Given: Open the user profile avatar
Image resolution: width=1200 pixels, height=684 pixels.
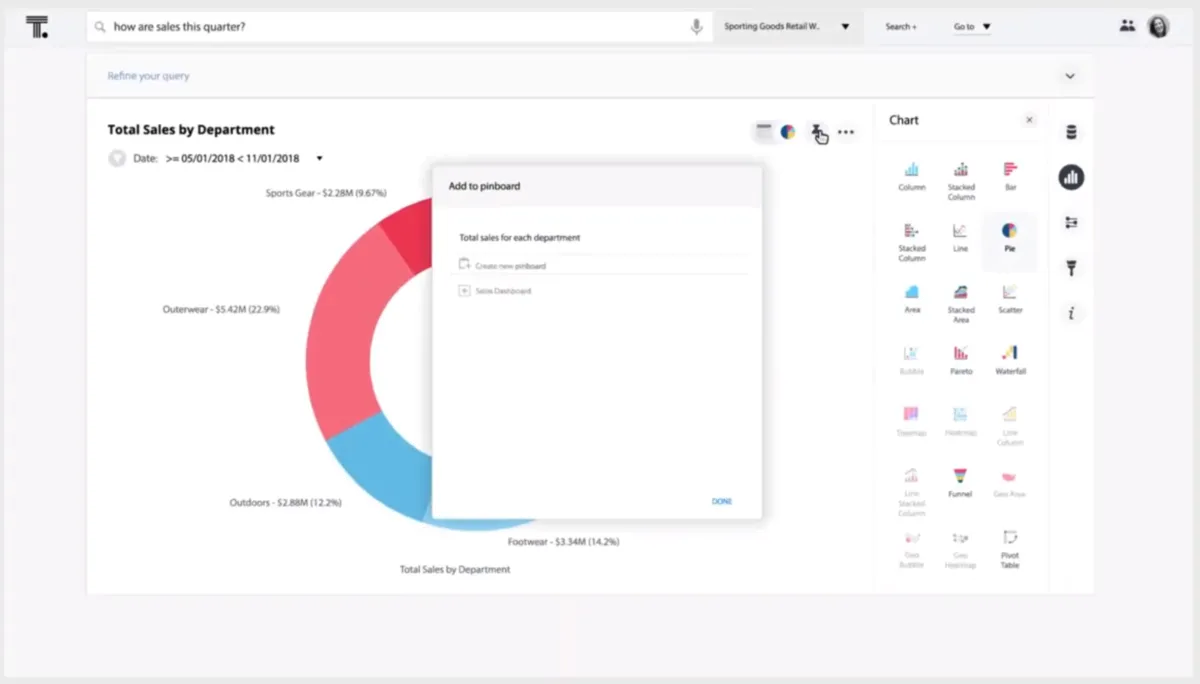Looking at the screenshot, I should click(1158, 27).
